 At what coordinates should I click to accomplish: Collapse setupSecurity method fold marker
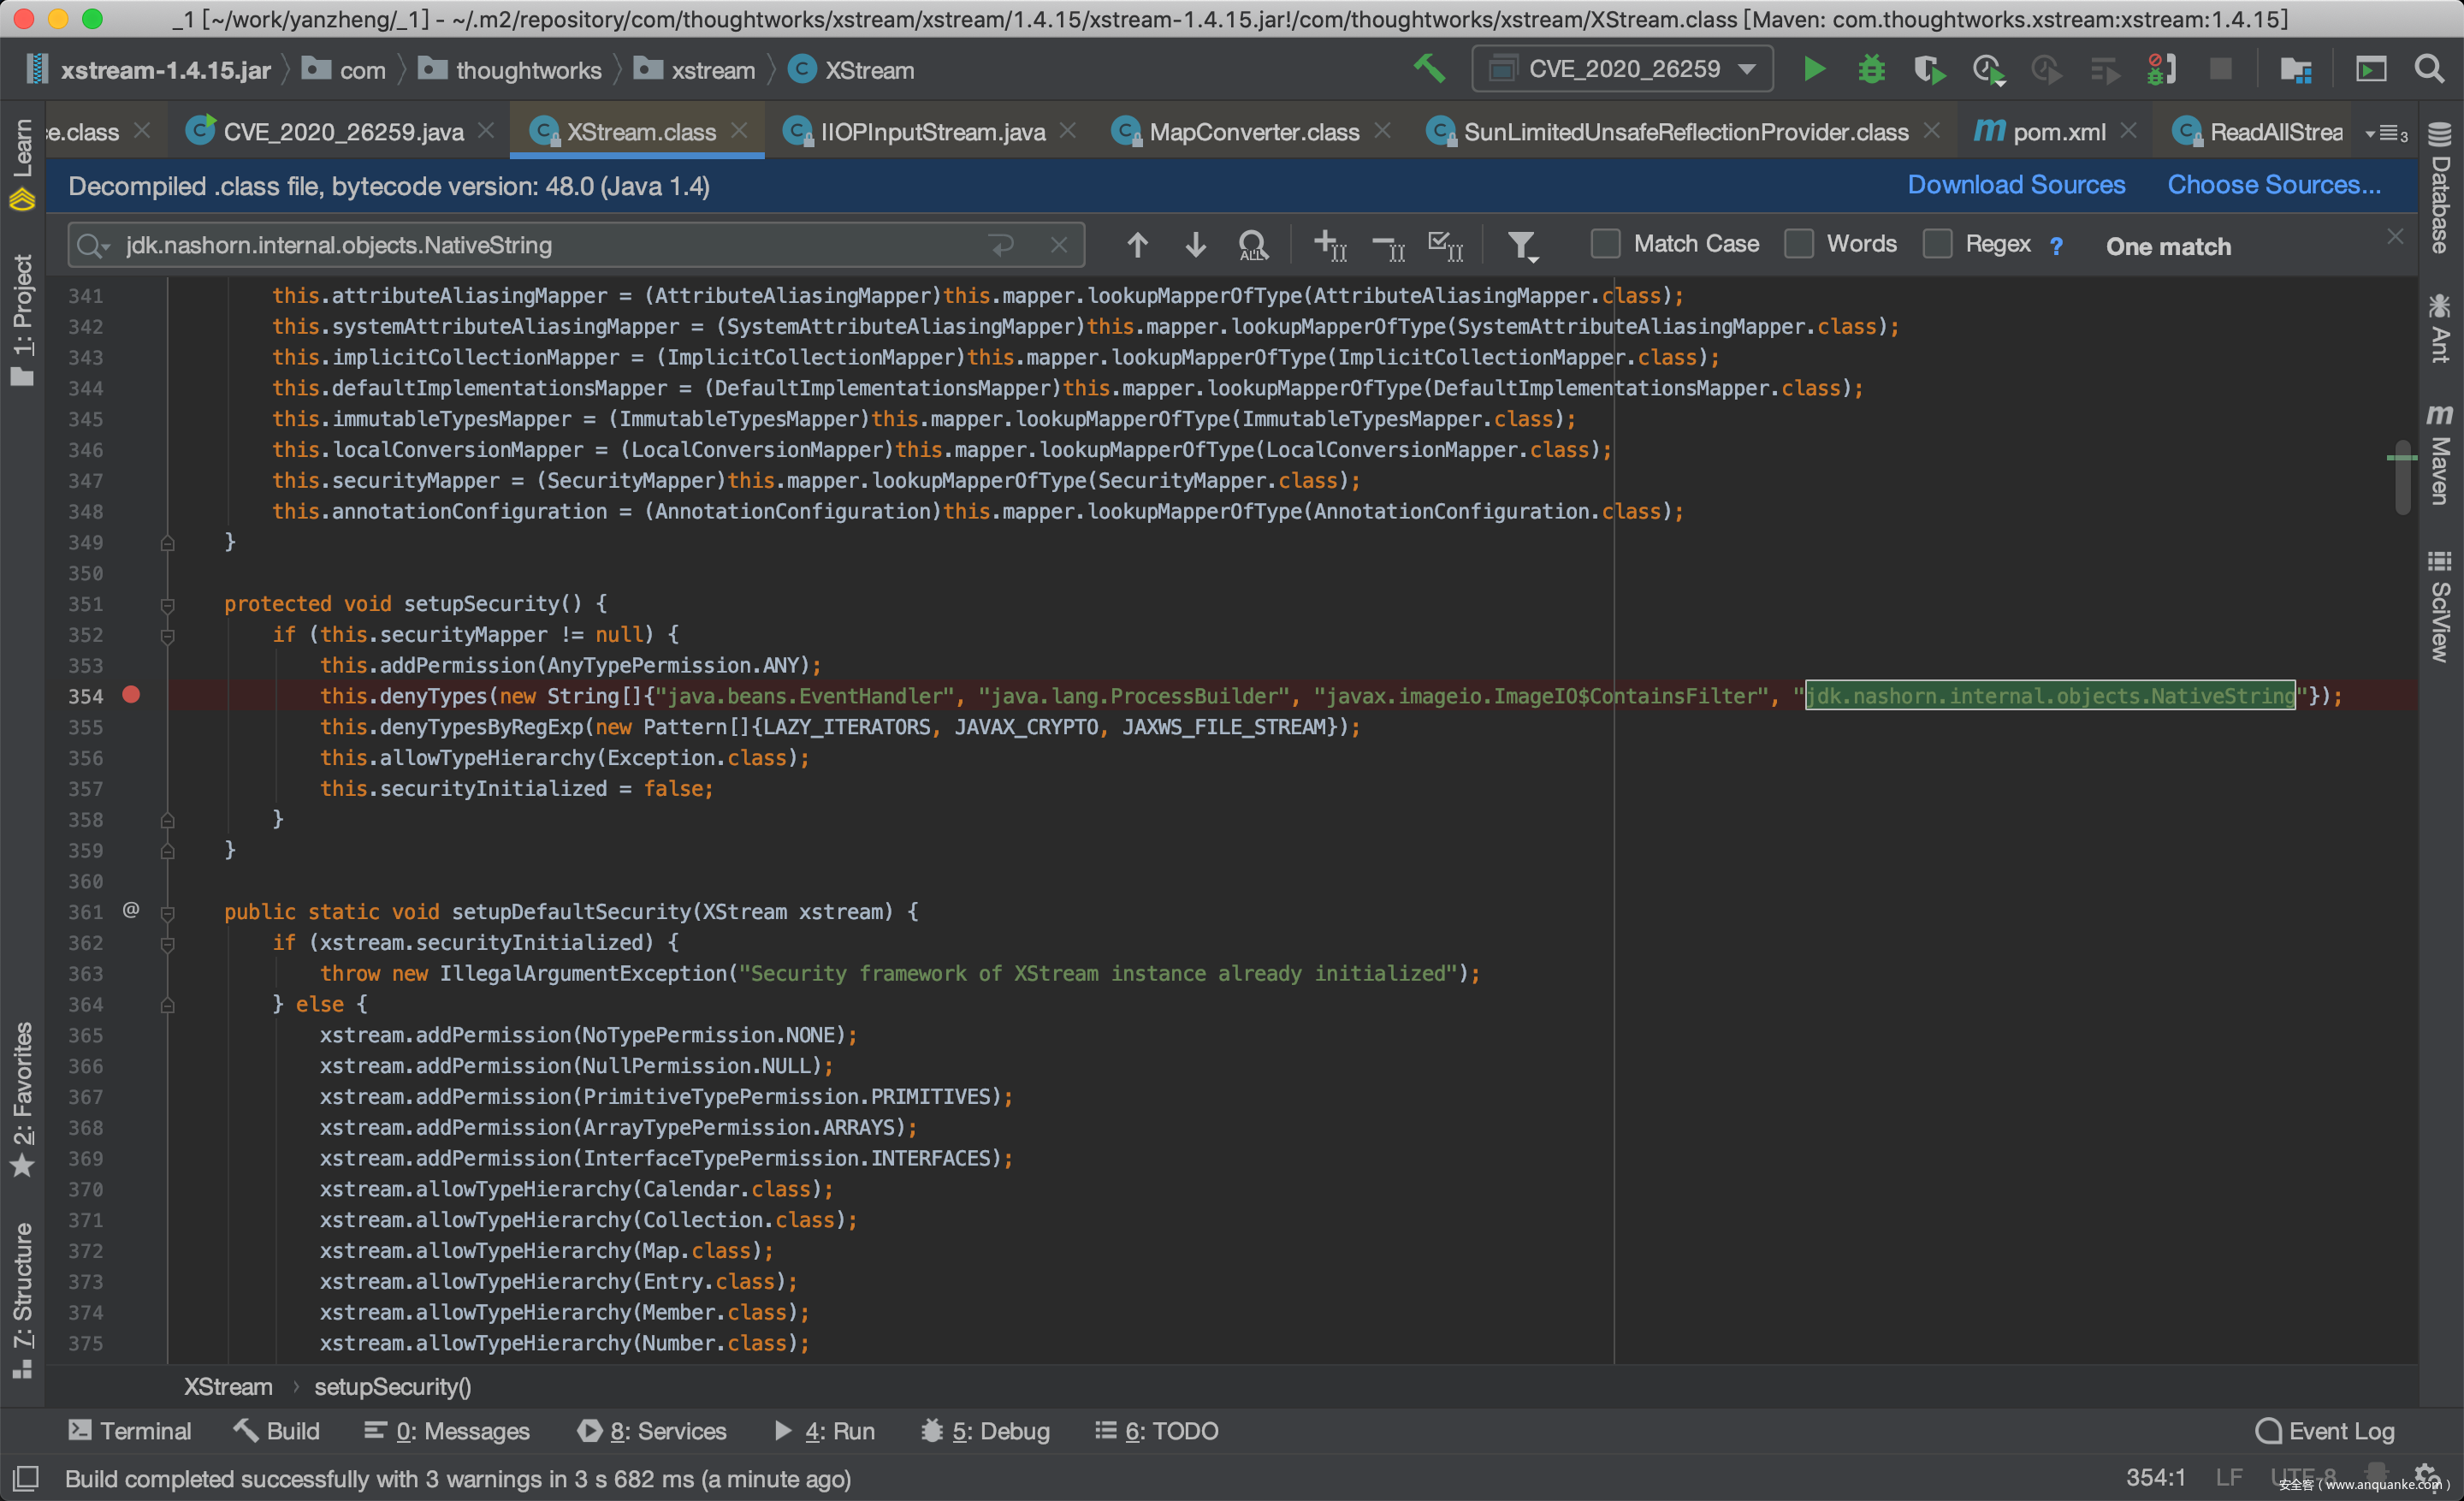pos(168,605)
